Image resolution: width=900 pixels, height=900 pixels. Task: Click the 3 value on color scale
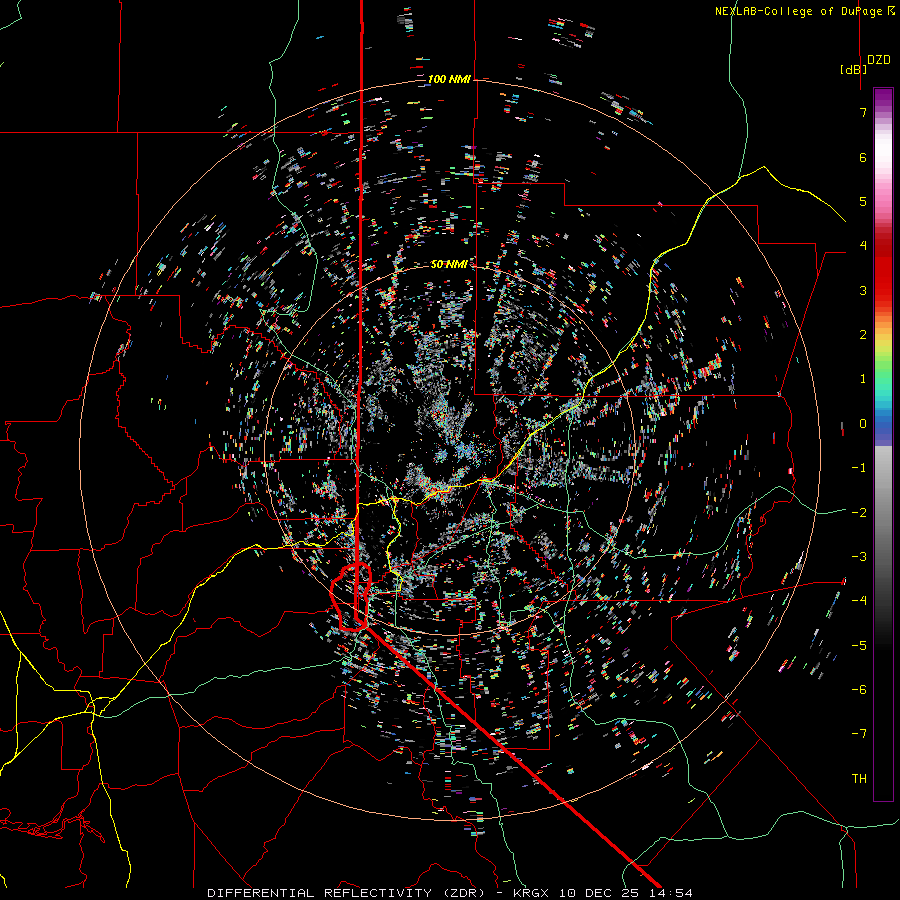863,290
